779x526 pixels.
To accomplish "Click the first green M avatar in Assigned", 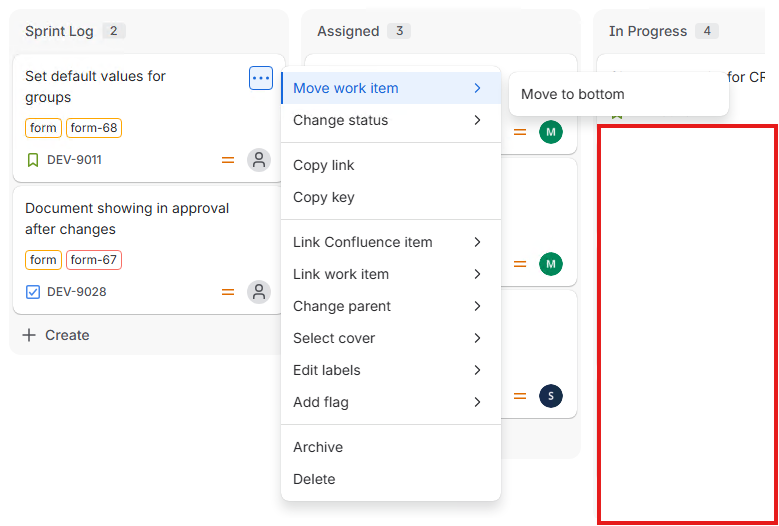I will point(550,132).
